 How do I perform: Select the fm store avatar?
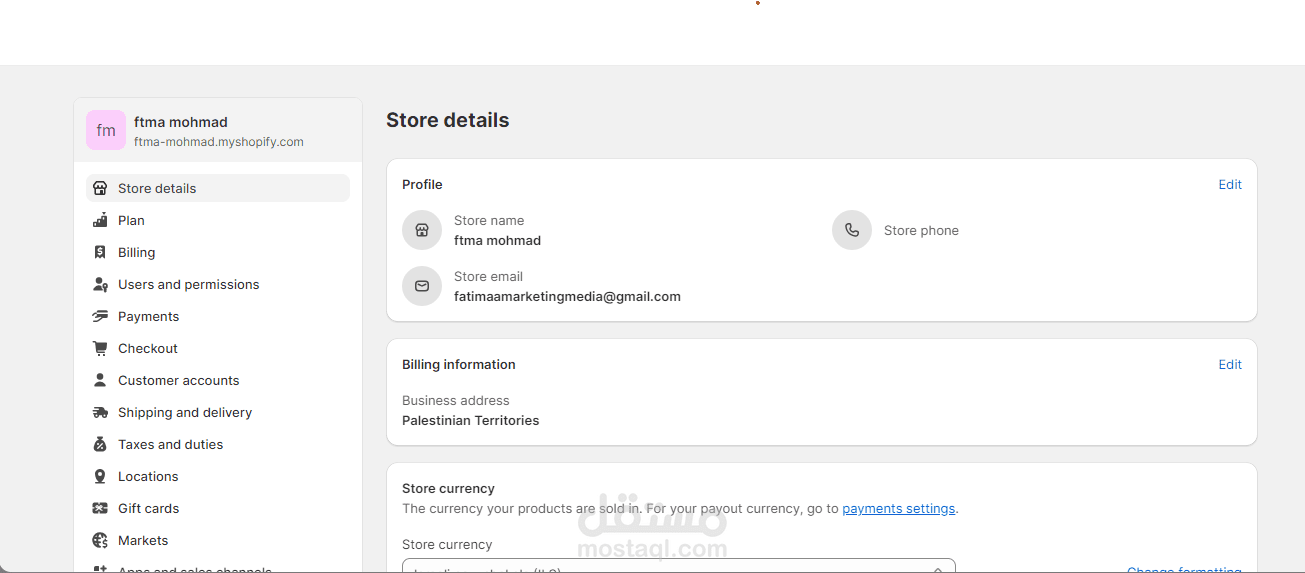pyautogui.click(x=106, y=130)
